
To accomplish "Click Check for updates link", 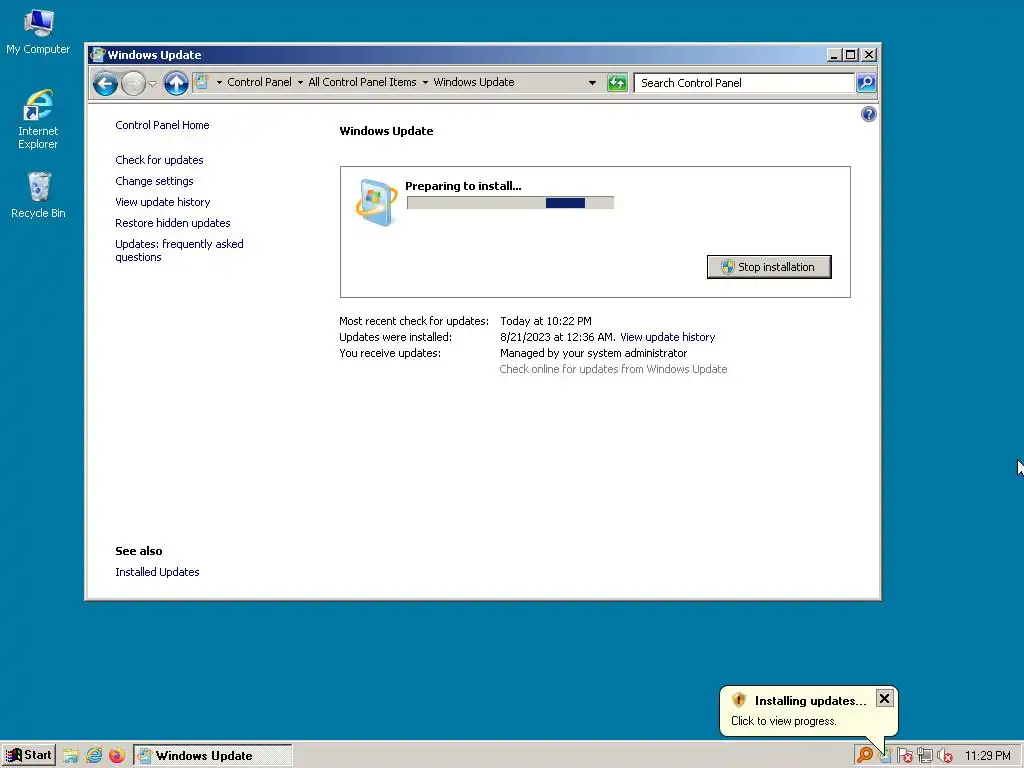I will (x=159, y=160).
